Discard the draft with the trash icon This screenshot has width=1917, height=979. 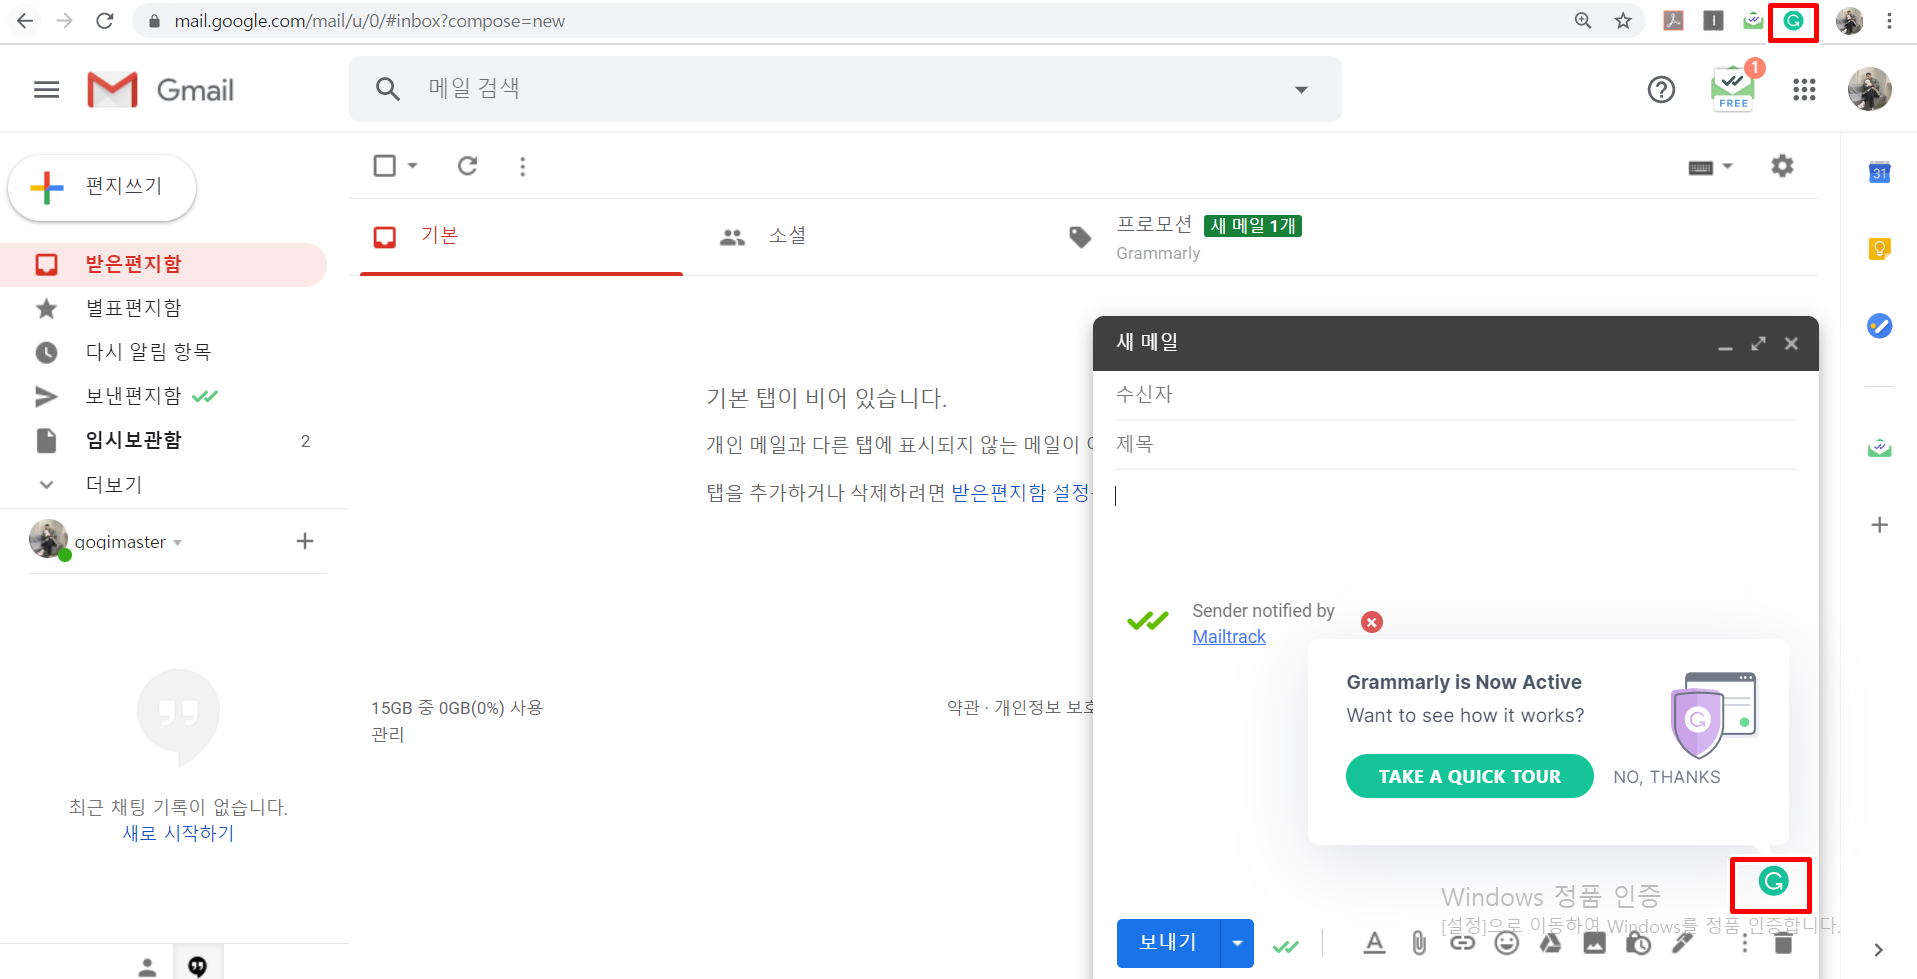pyautogui.click(x=1783, y=942)
